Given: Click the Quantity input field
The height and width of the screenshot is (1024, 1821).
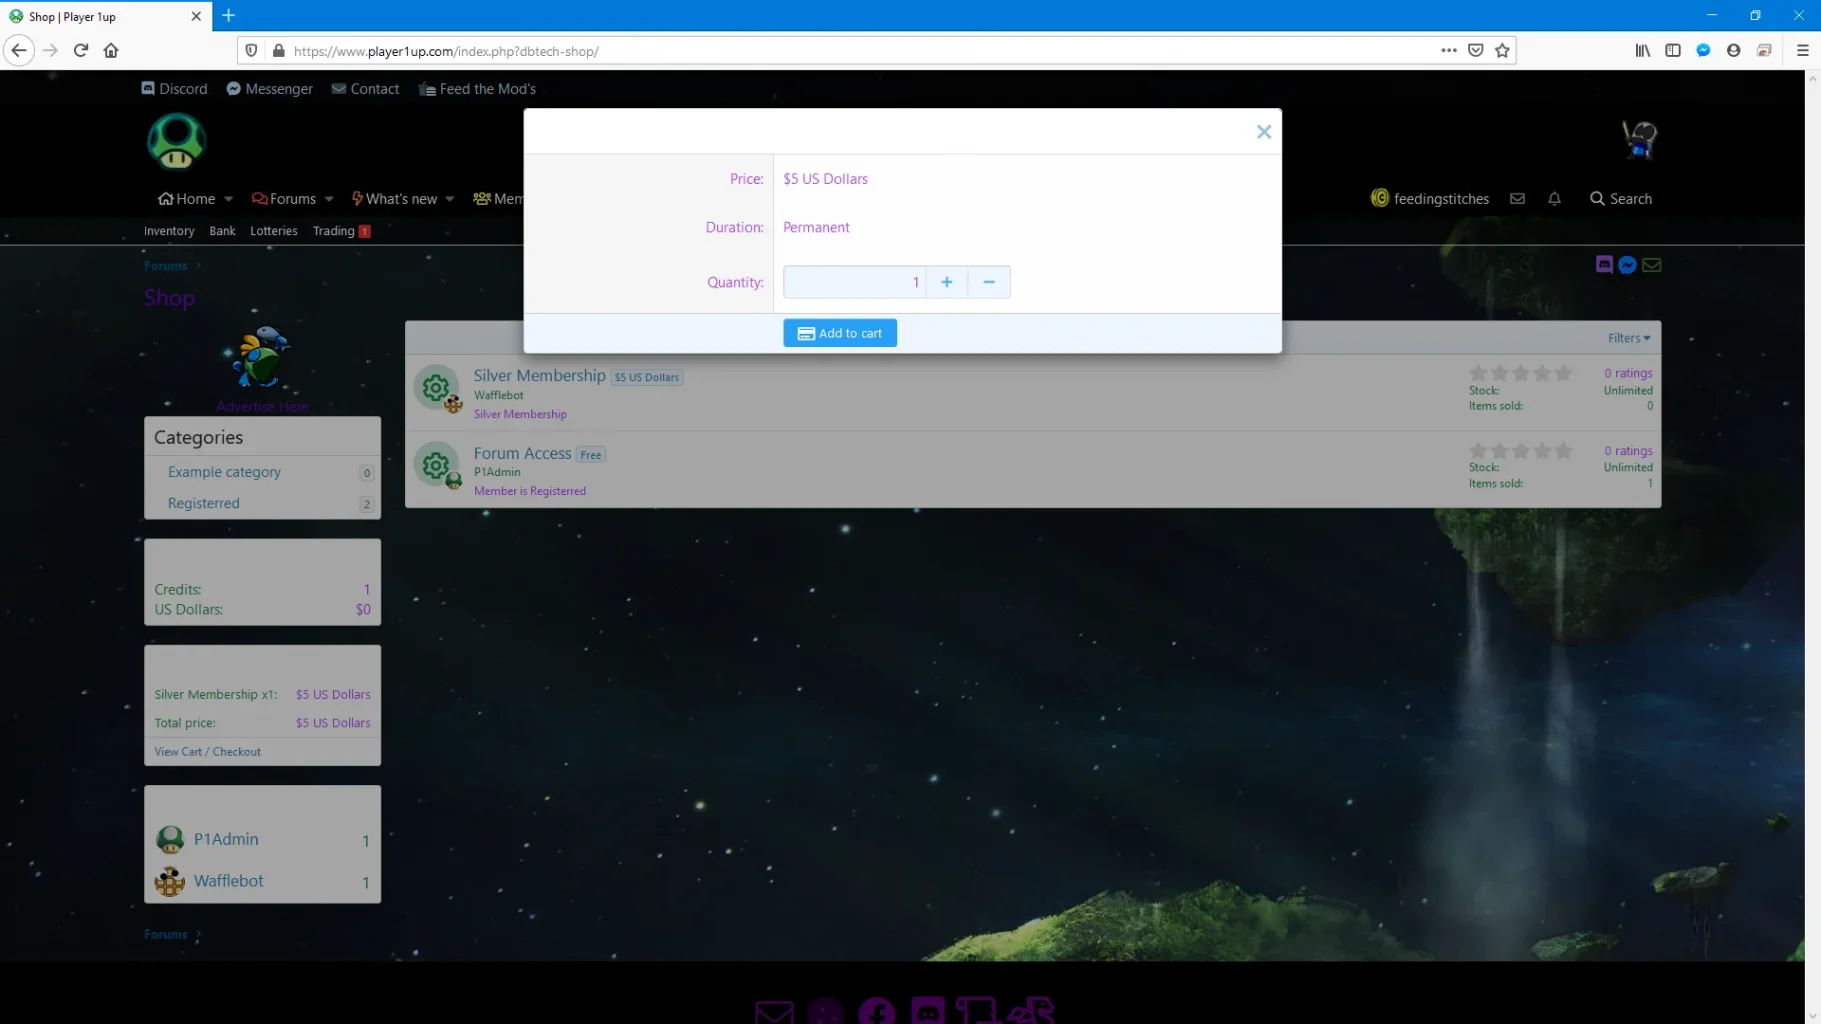Looking at the screenshot, I should tap(854, 282).
